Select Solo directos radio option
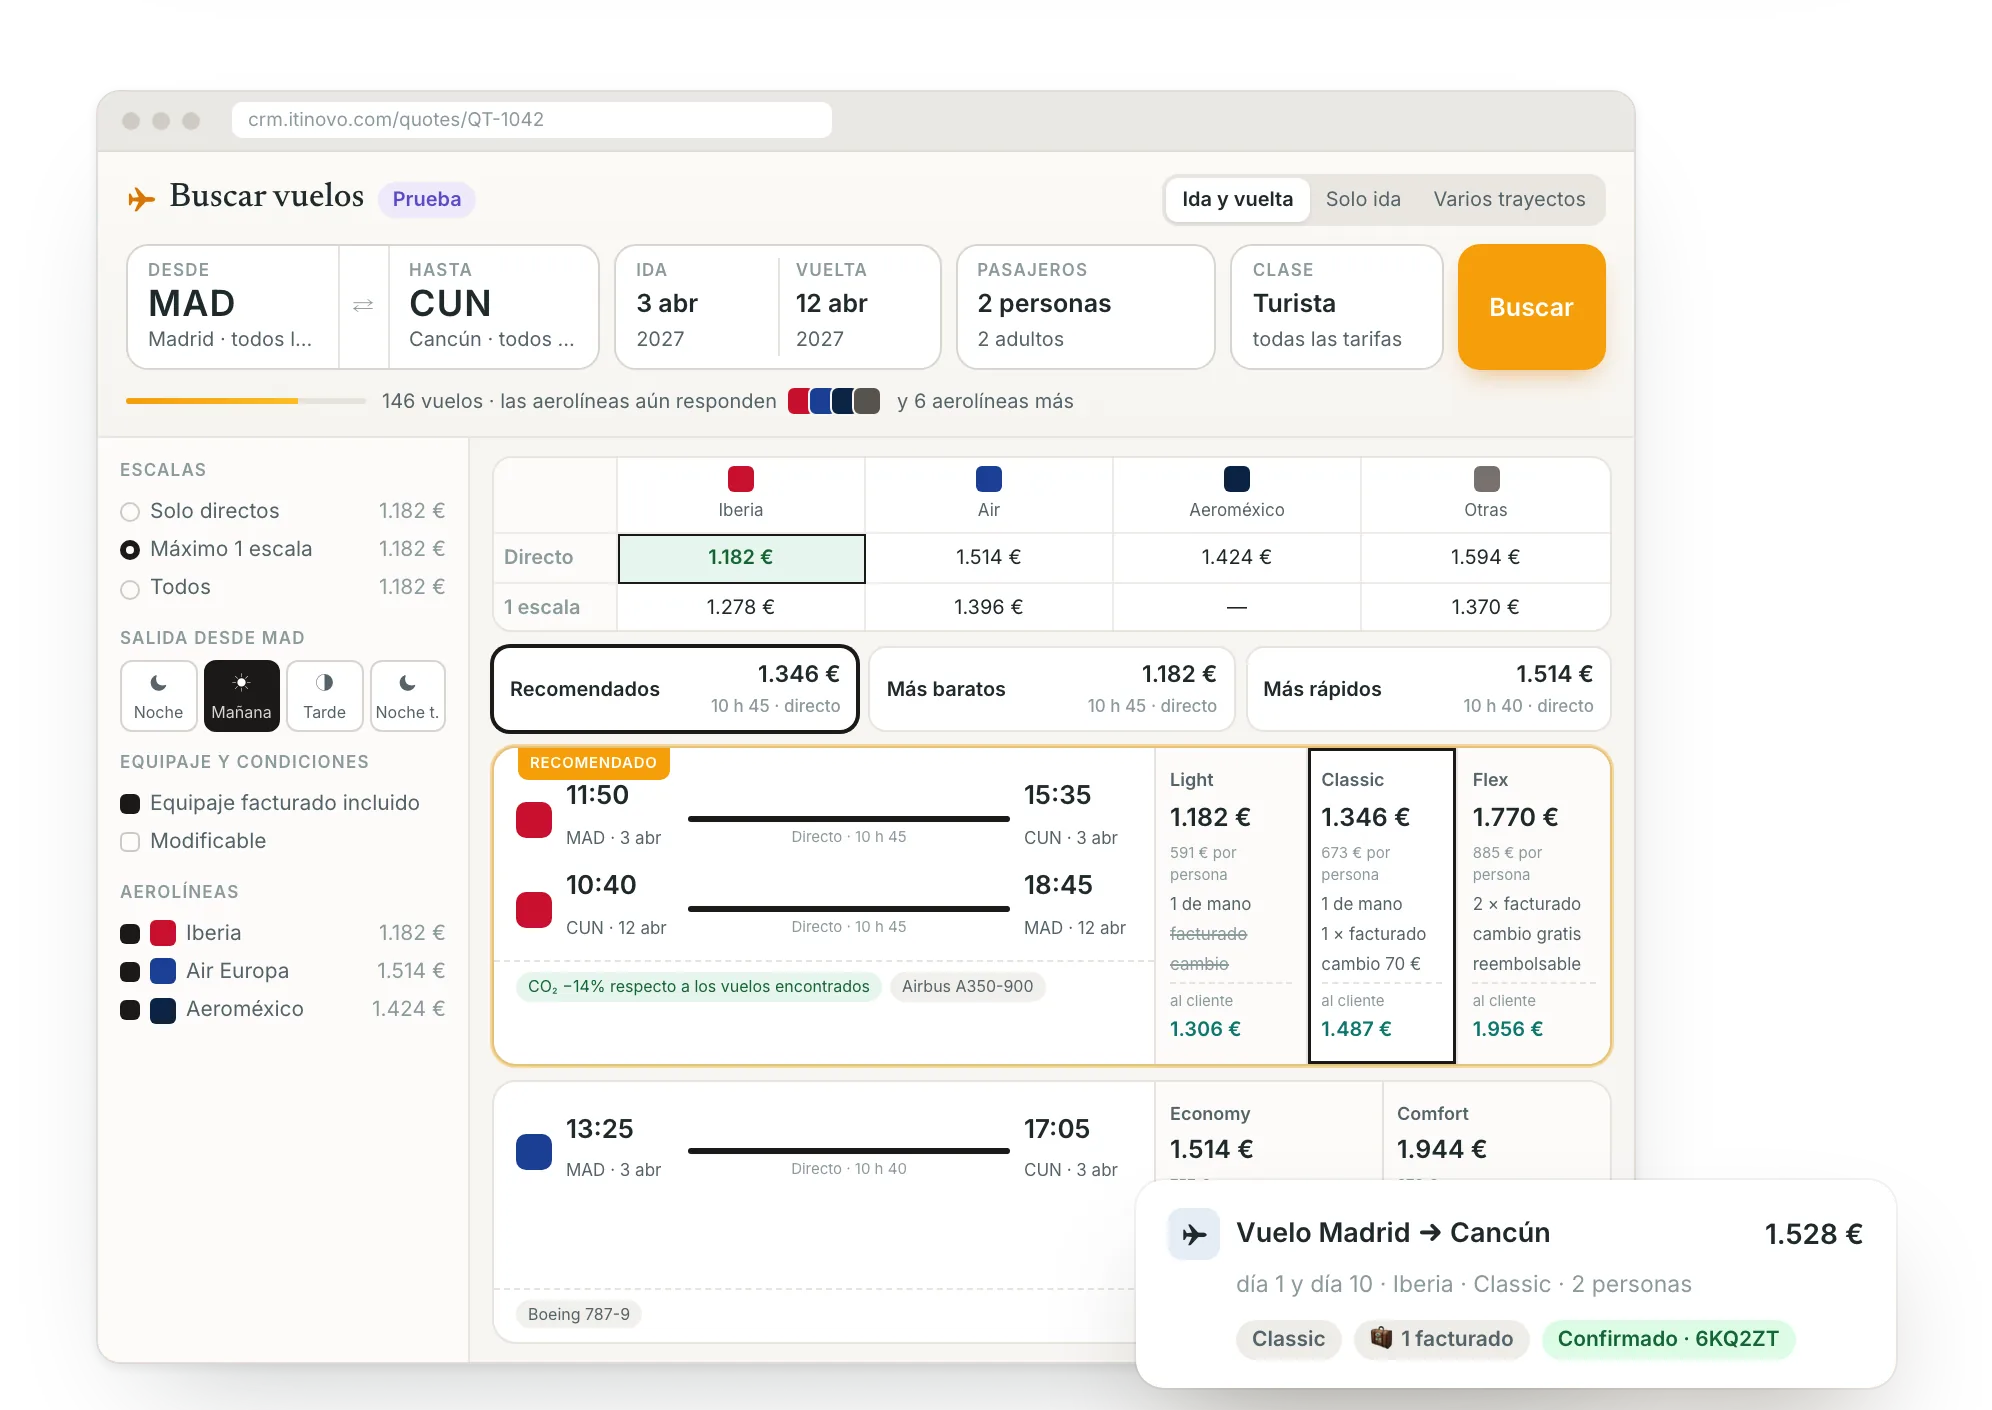 [130, 512]
